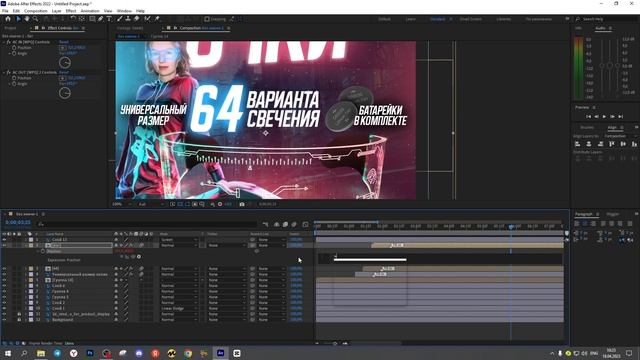Expand the Background layer twirl arrow
The width and height of the screenshot is (640, 360).
tap(26, 320)
